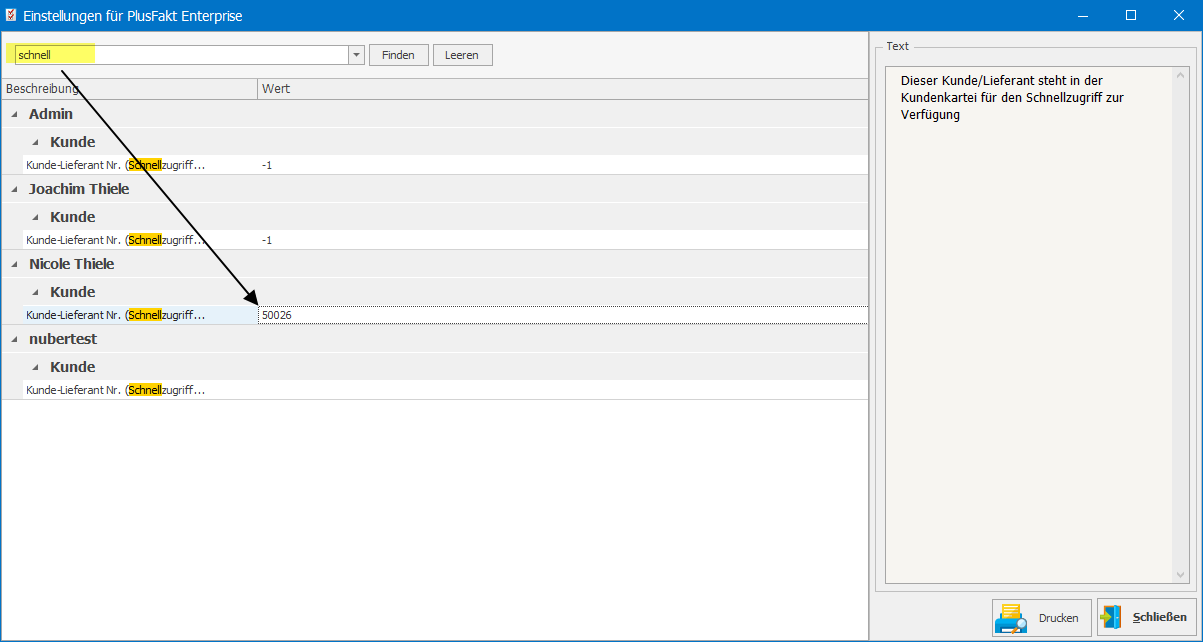Click the -1 value in Admin's row

pos(267,165)
